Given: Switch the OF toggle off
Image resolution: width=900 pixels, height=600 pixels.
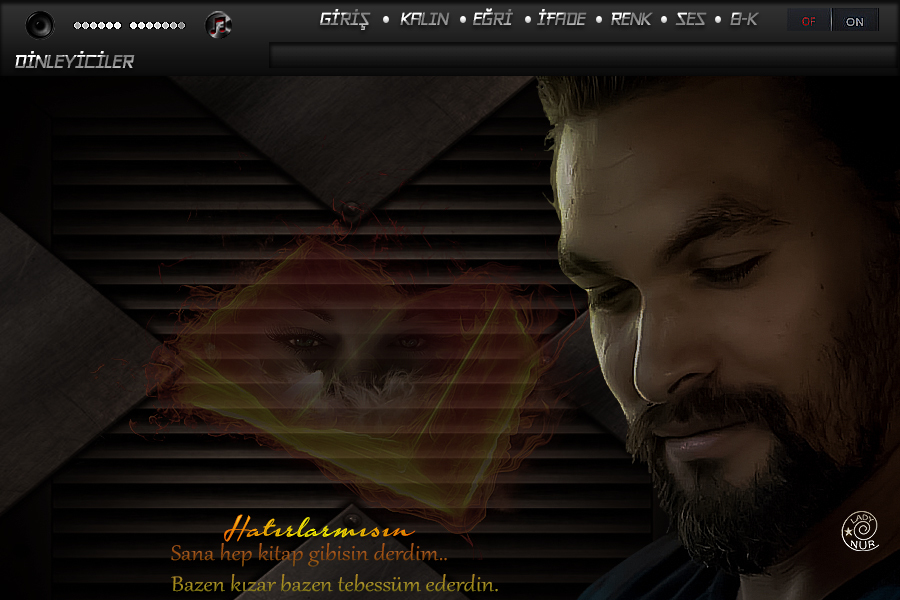Looking at the screenshot, I should (x=808, y=21).
